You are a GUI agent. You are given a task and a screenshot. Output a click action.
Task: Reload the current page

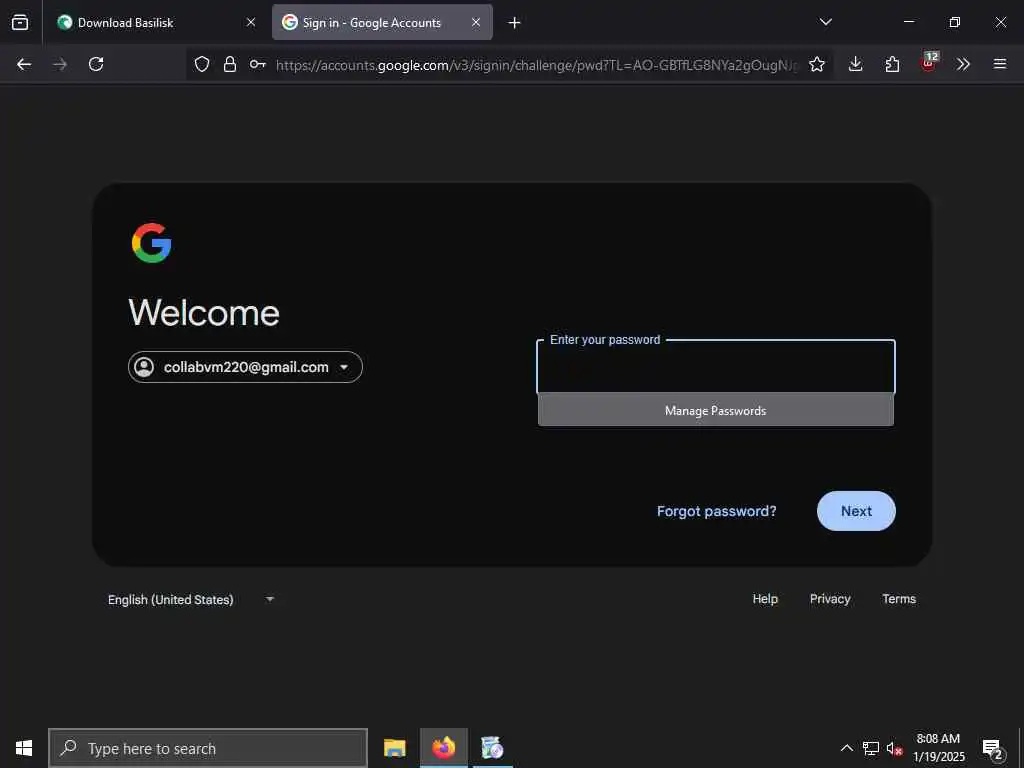coord(96,64)
